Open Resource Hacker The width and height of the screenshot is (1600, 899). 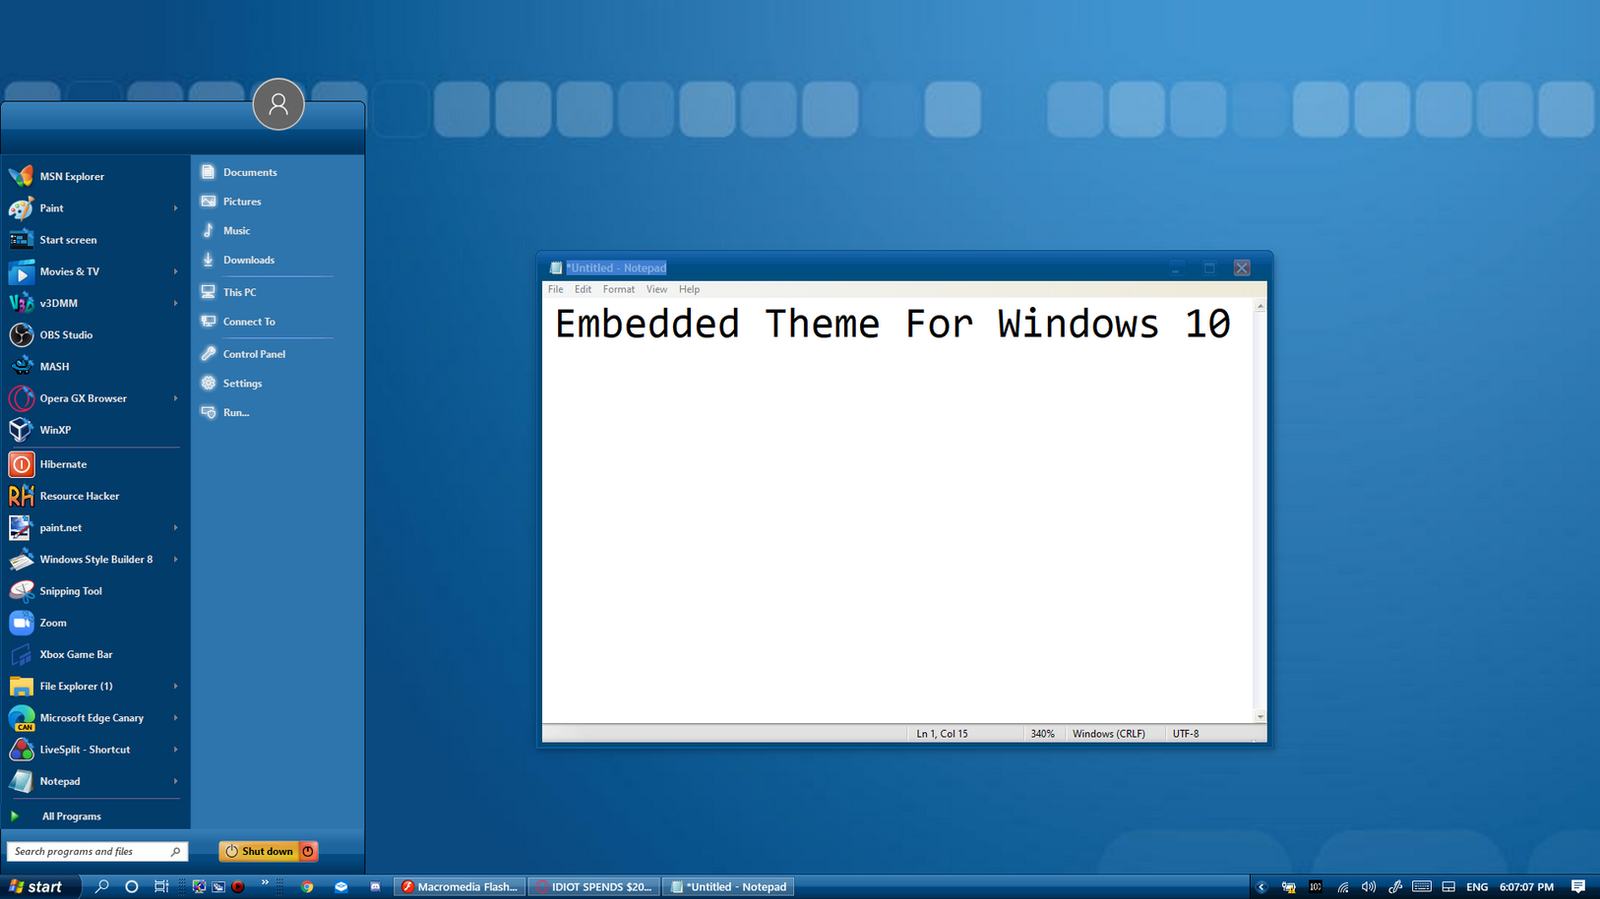94,496
